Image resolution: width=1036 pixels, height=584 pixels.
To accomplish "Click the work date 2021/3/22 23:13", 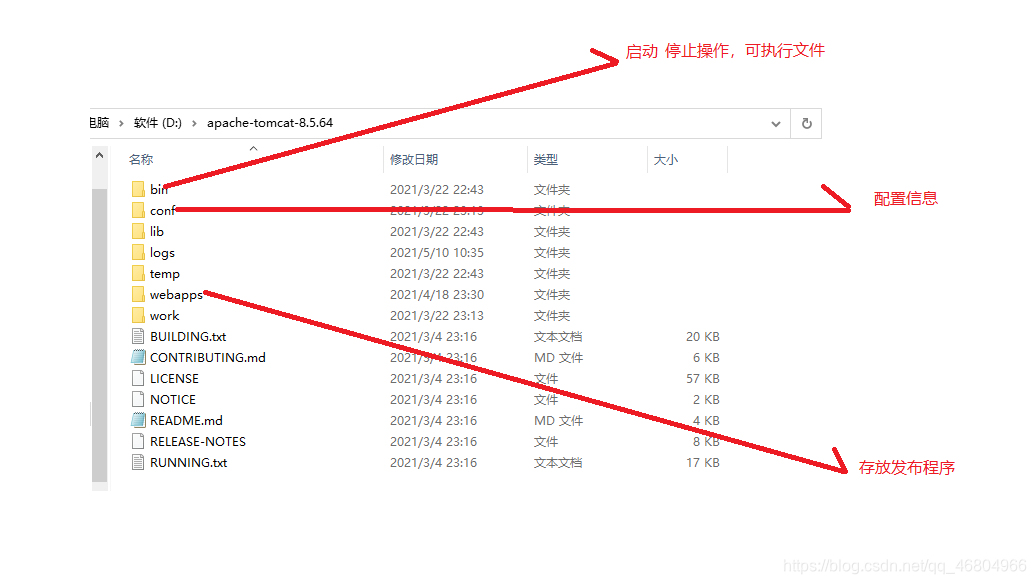I will (437, 316).
